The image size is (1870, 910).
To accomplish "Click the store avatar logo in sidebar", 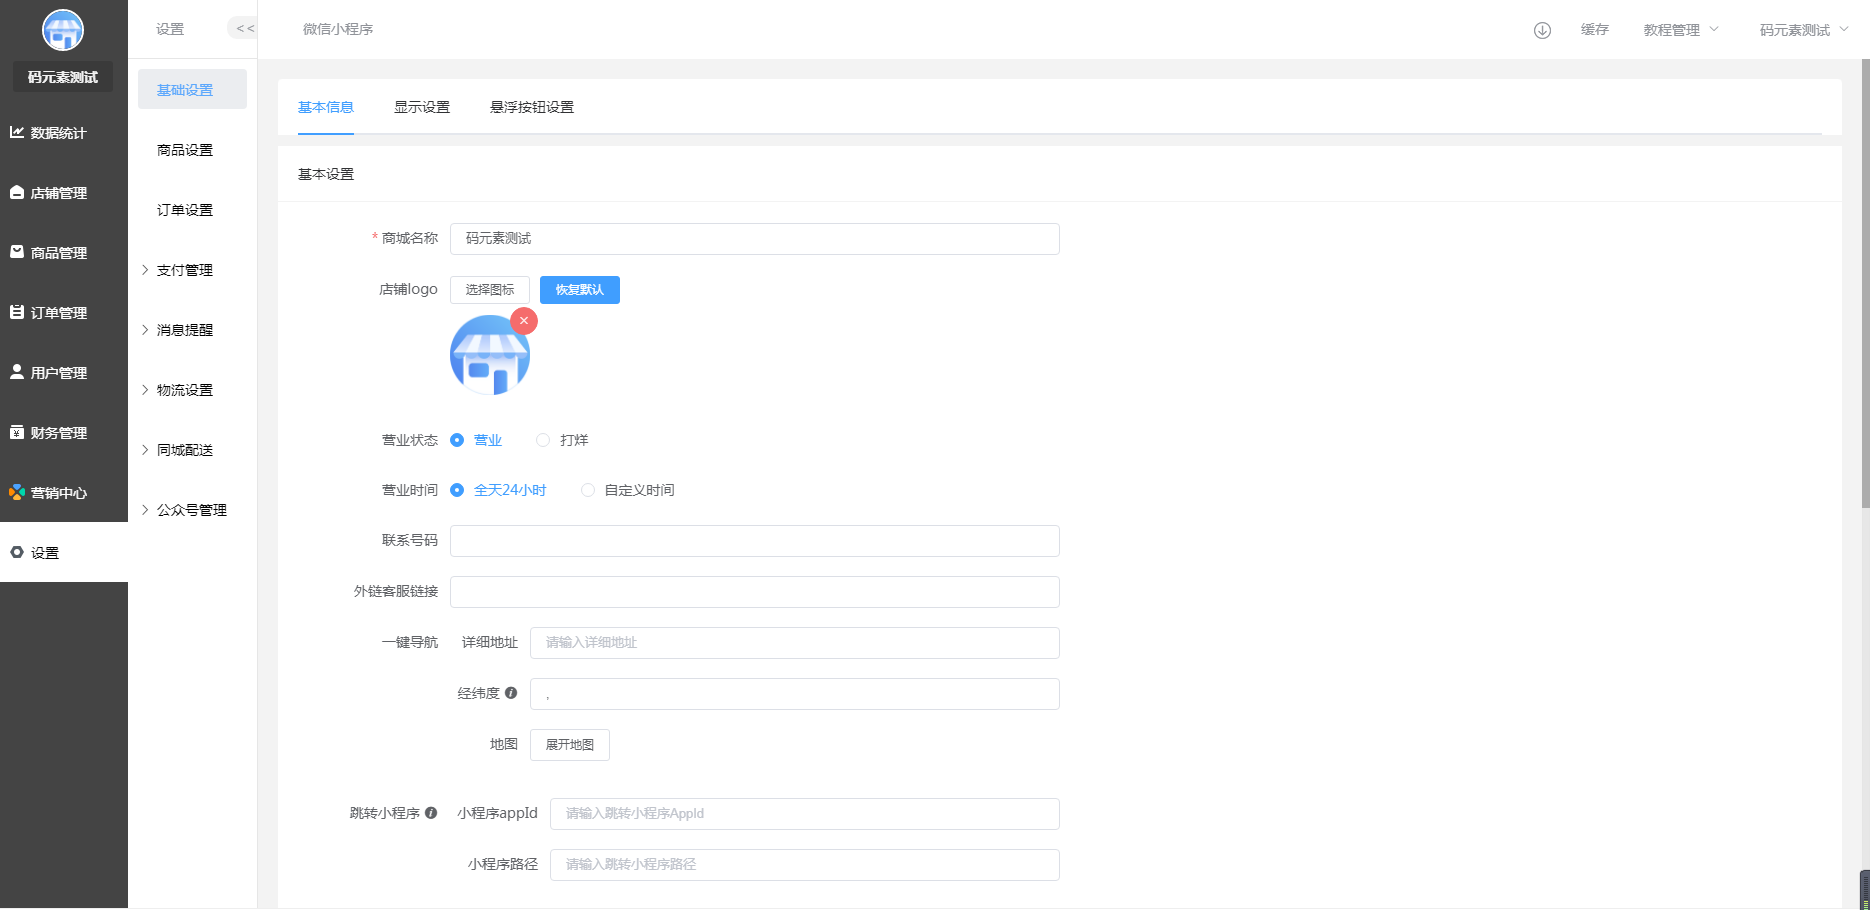I will pyautogui.click(x=63, y=30).
